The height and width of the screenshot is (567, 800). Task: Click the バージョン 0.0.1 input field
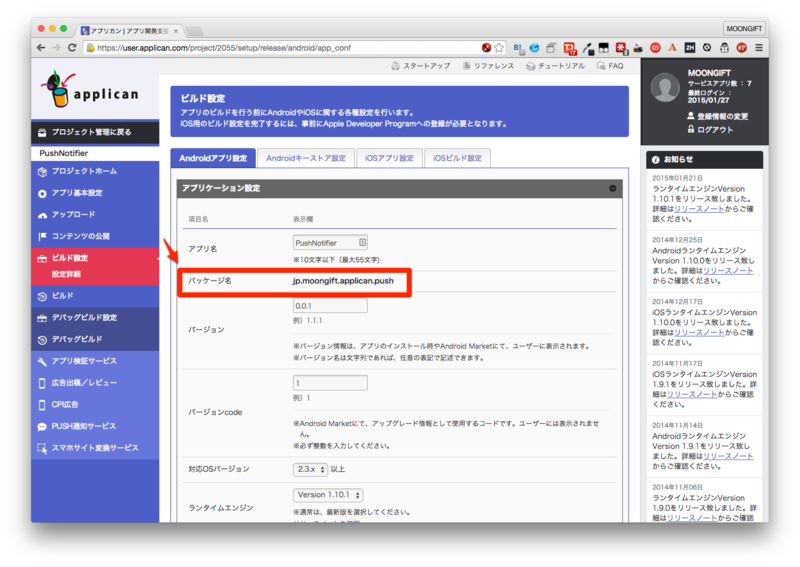tap(330, 306)
